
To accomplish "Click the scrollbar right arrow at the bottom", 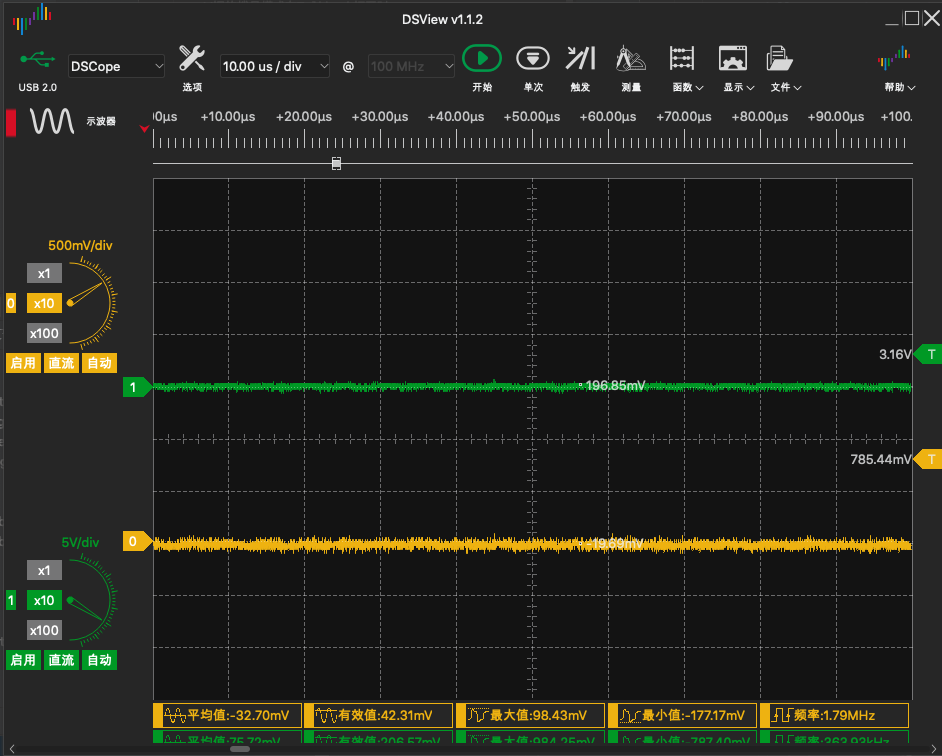I will (935, 749).
